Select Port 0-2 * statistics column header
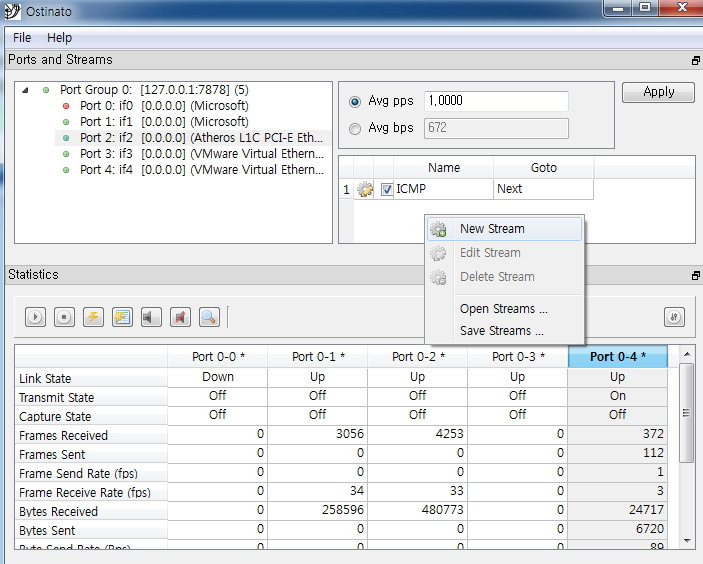703x564 pixels. tap(418, 357)
